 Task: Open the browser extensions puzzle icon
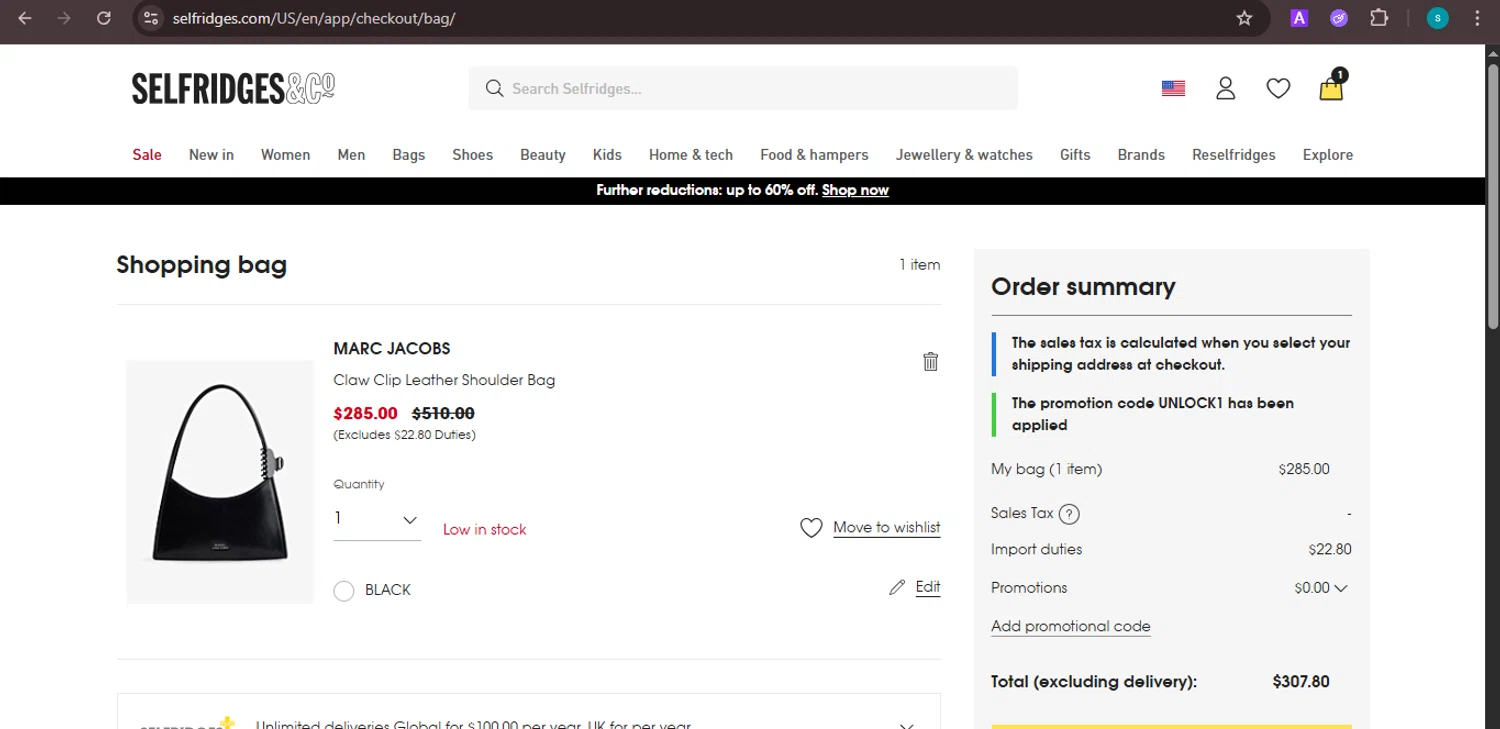coord(1379,18)
